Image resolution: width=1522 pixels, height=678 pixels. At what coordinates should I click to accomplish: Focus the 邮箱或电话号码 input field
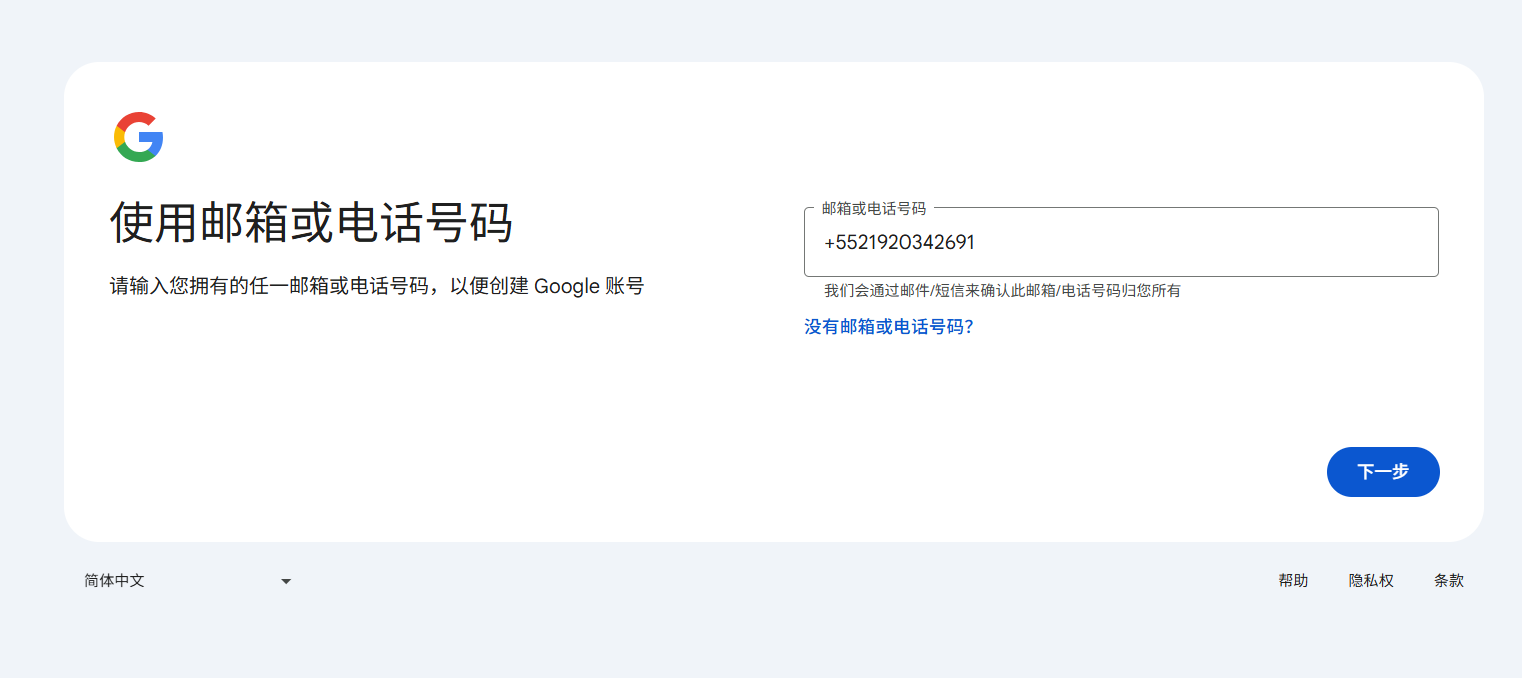pos(1121,242)
